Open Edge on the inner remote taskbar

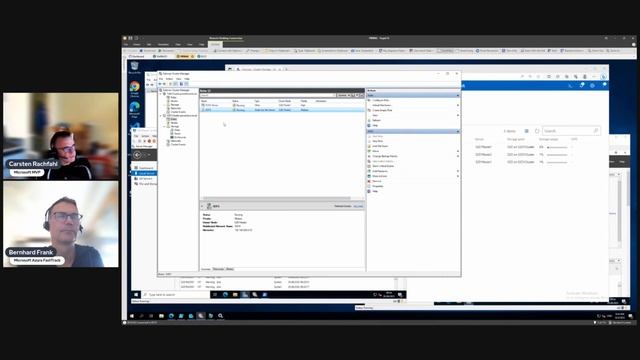point(225,294)
